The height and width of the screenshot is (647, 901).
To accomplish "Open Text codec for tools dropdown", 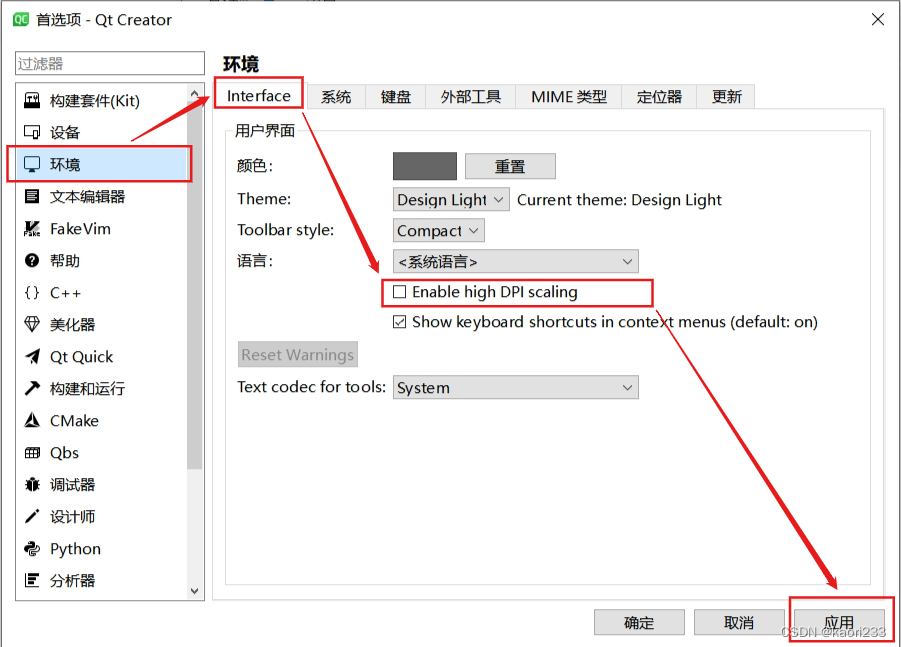I will pos(515,387).
